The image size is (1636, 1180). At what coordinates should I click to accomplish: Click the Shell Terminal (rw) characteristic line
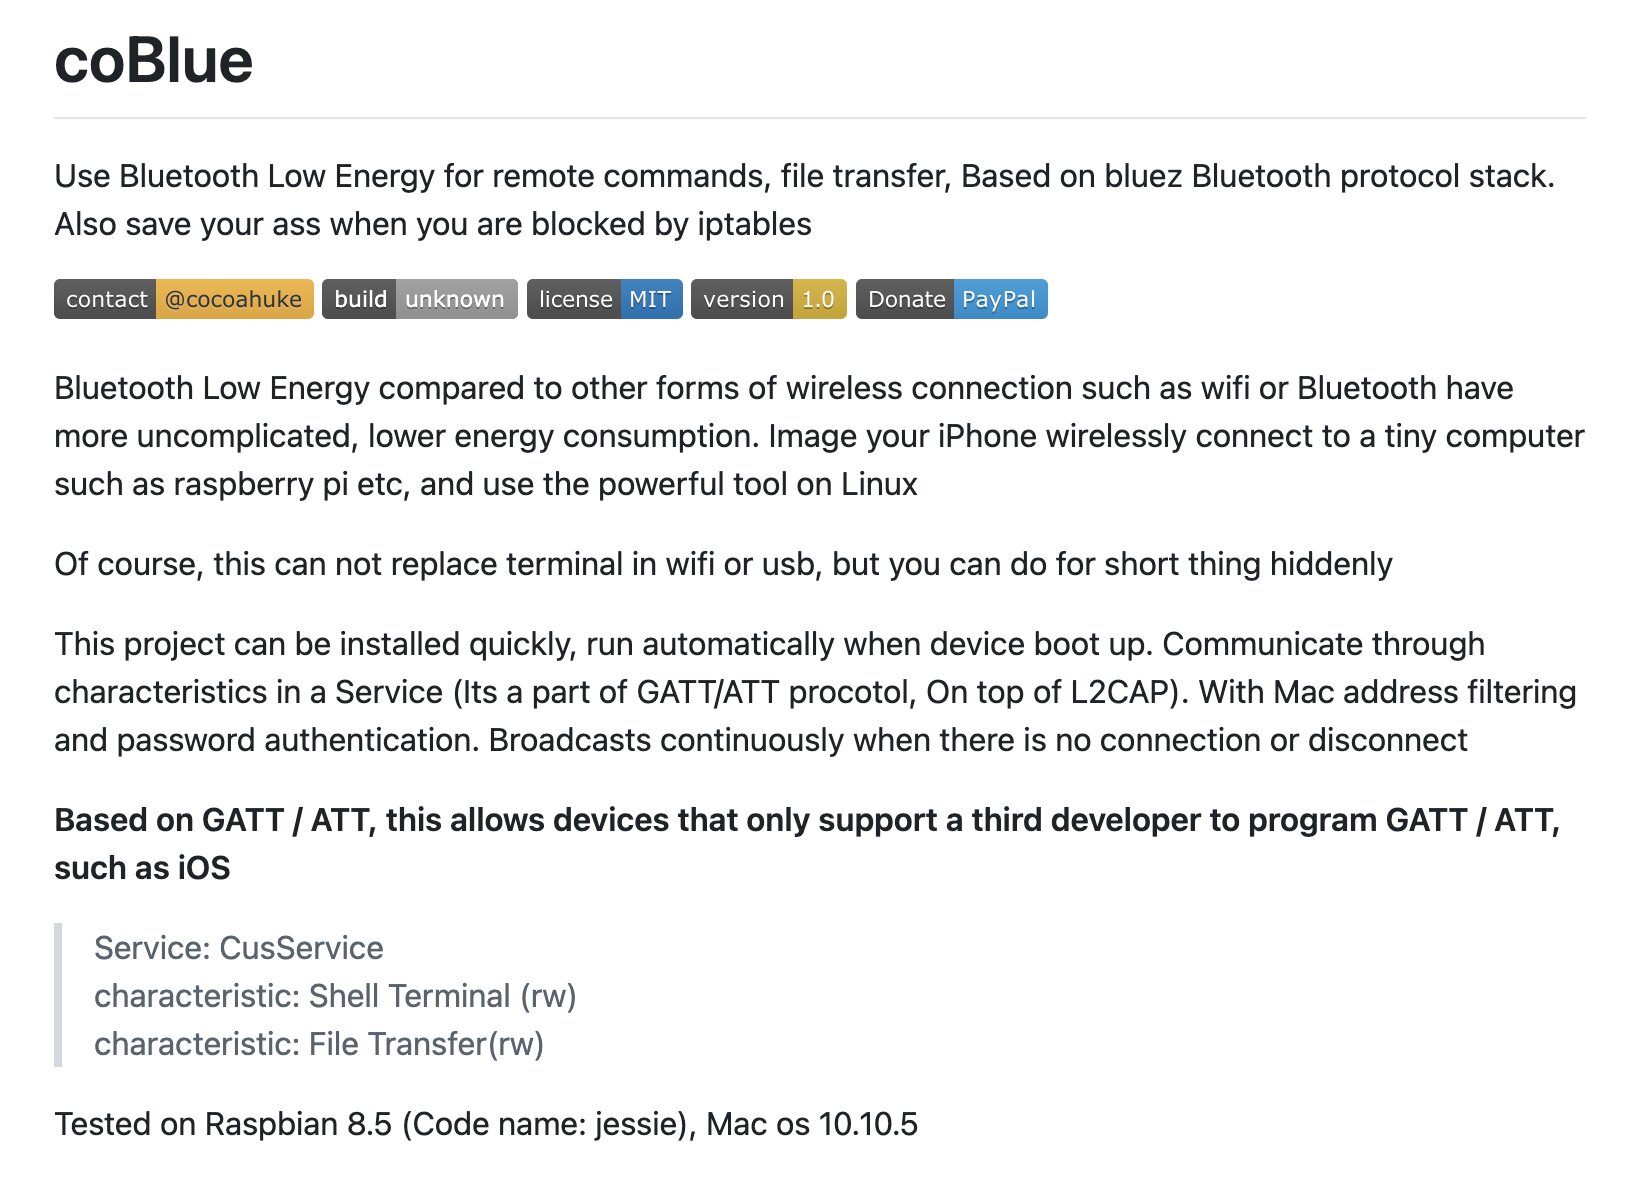tap(335, 996)
